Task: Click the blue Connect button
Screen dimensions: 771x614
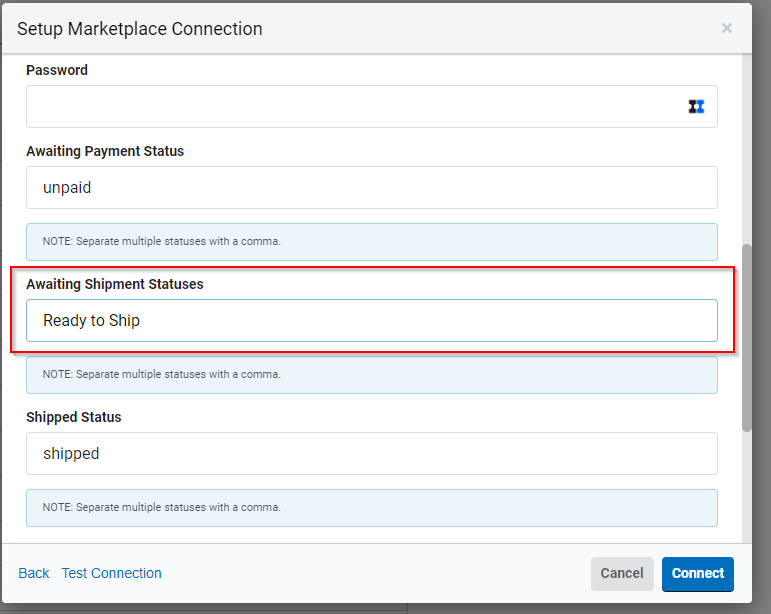Action: (x=697, y=573)
